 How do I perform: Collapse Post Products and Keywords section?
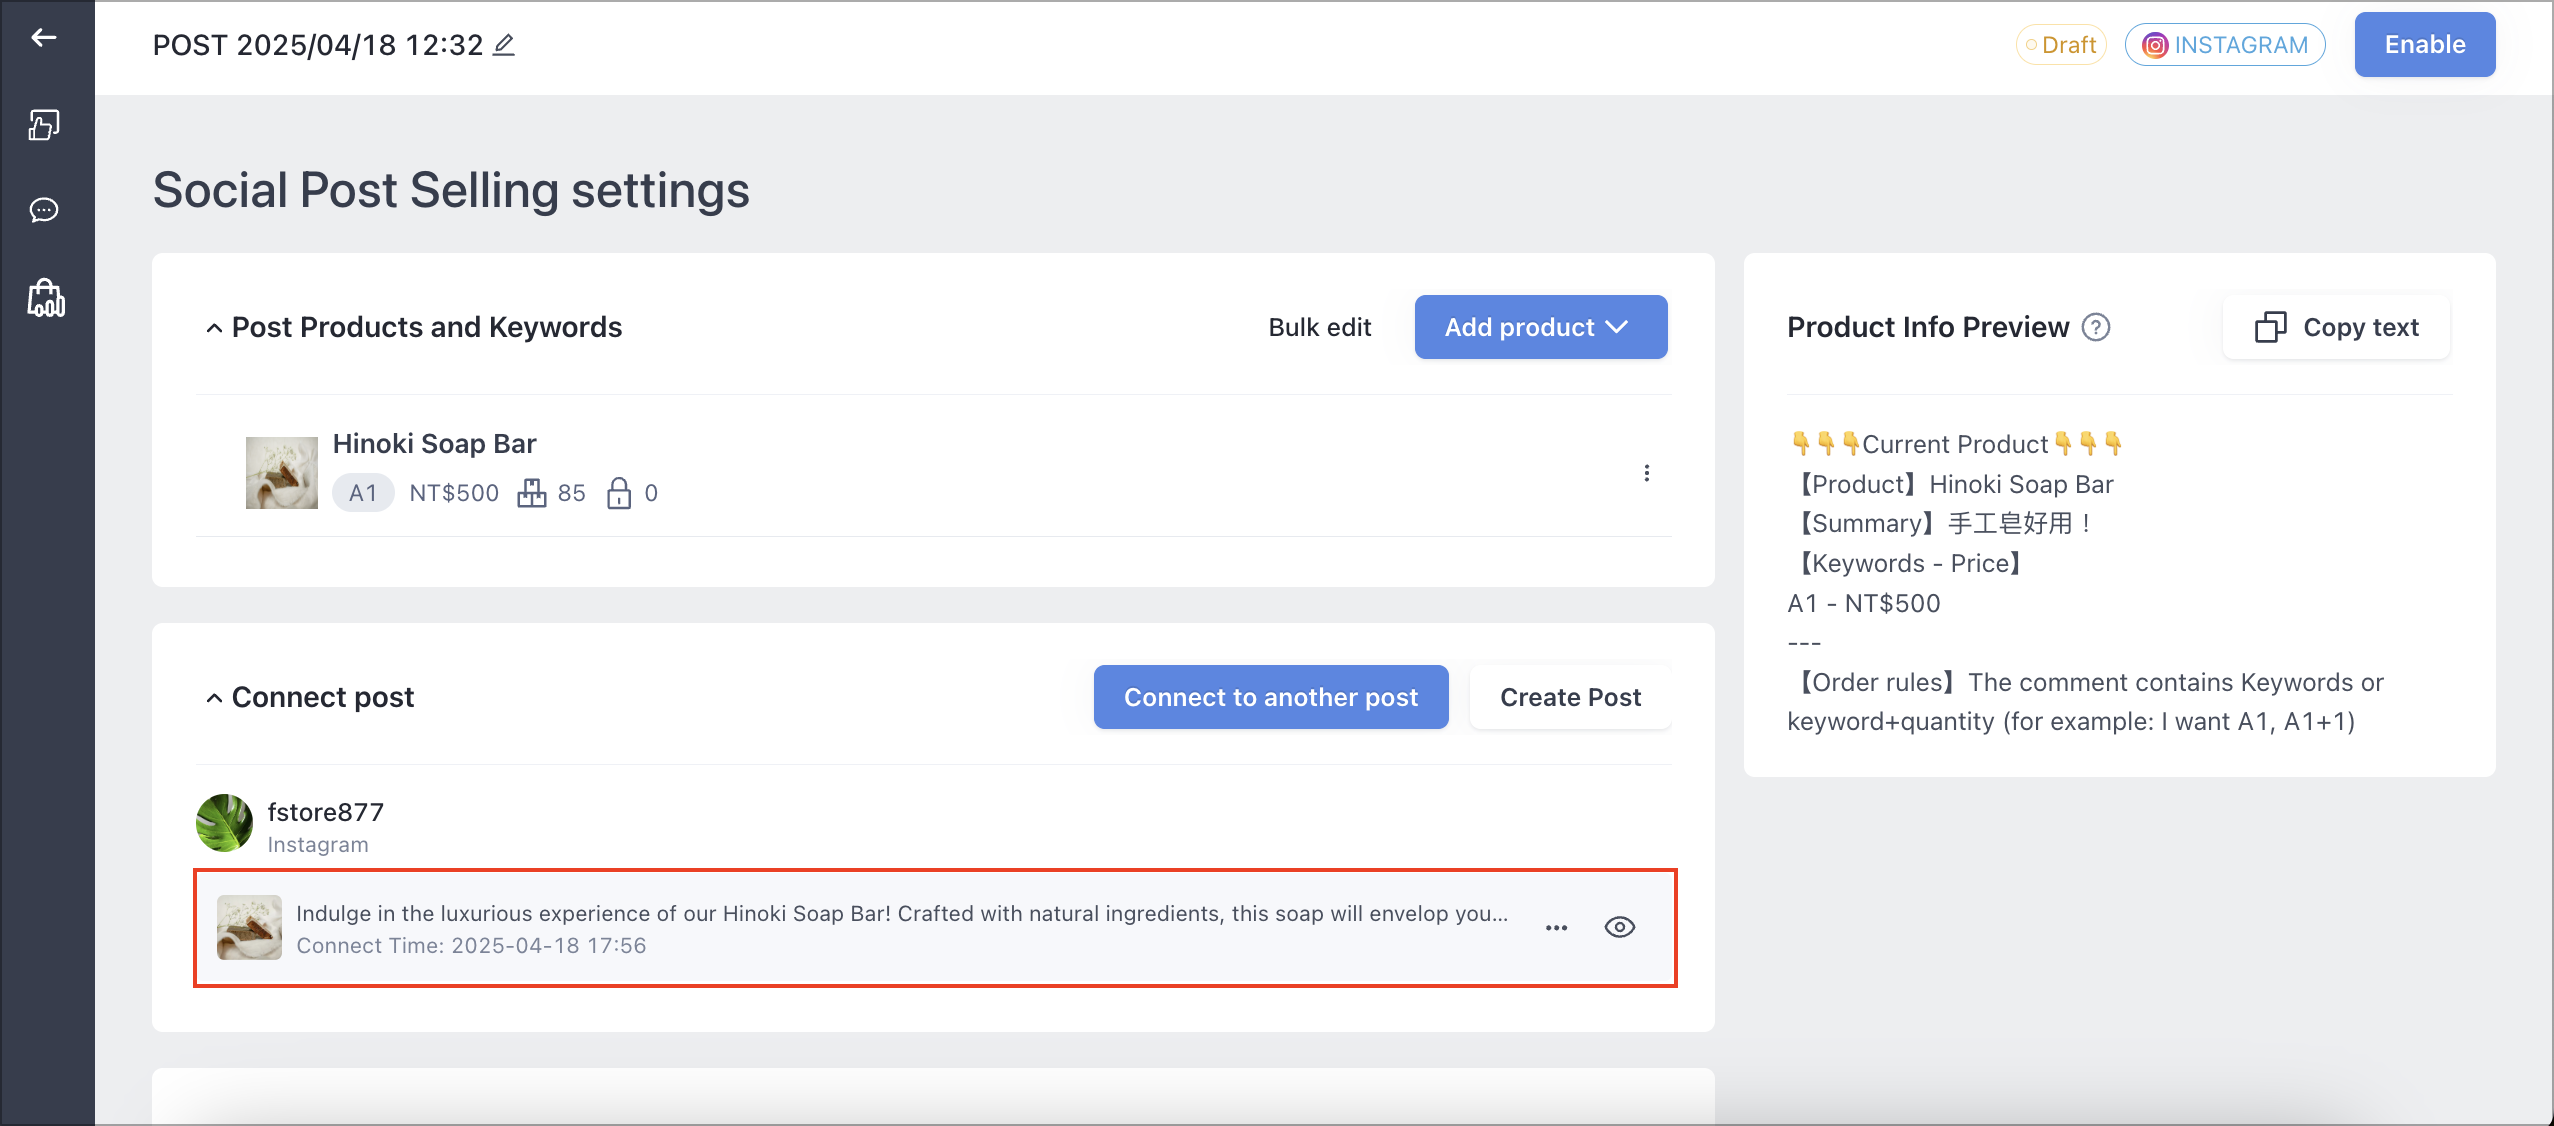coord(214,328)
